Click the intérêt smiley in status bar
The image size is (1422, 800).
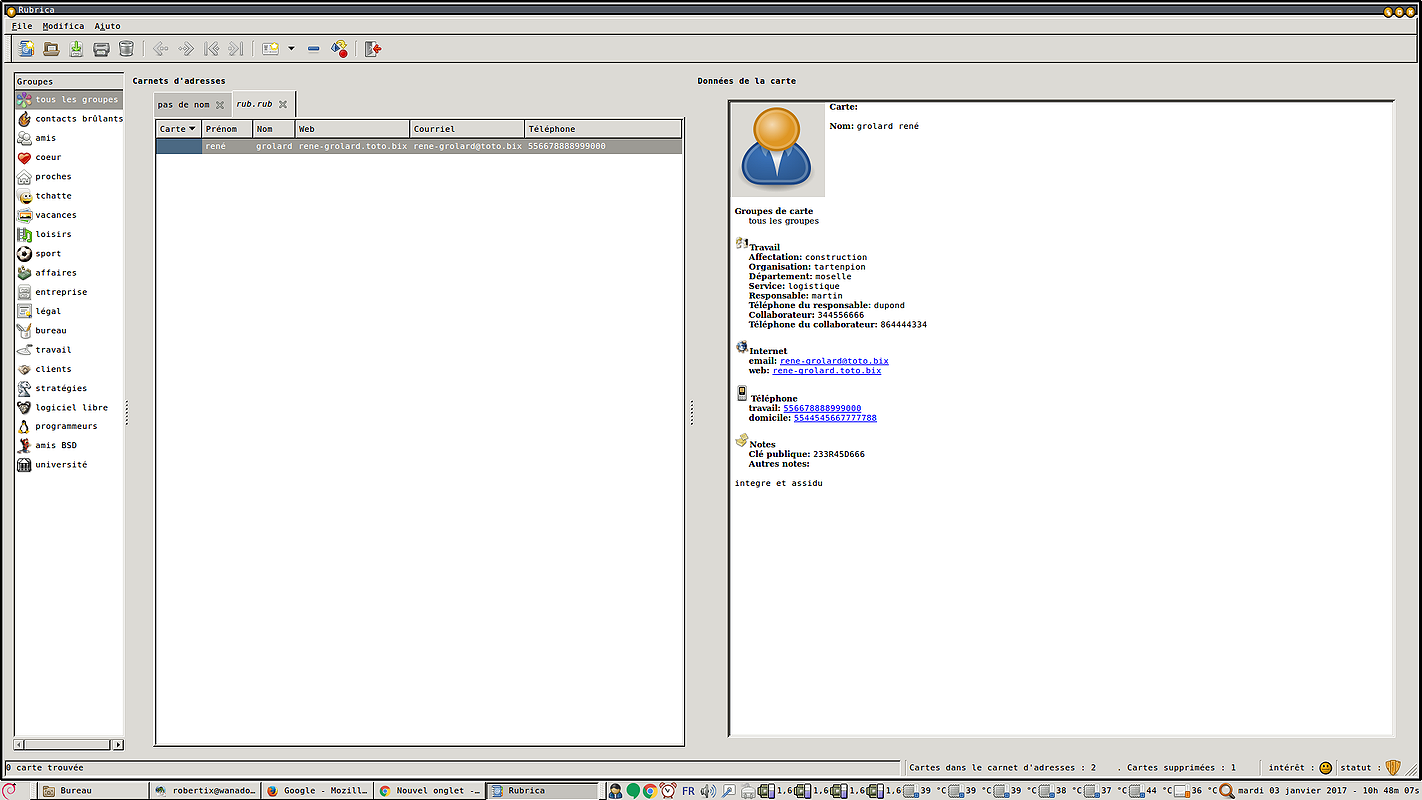[1325, 768]
